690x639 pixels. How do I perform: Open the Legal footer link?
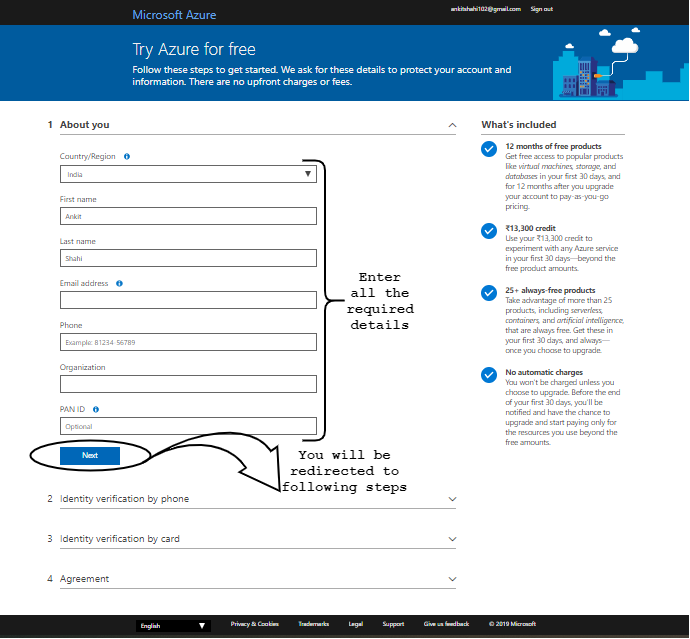[356, 624]
